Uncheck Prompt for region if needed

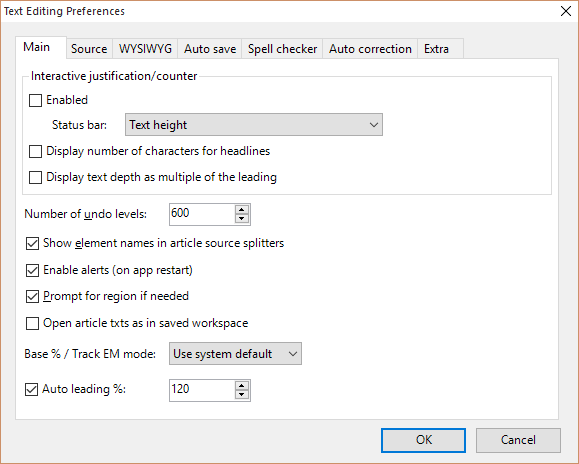pos(32,296)
